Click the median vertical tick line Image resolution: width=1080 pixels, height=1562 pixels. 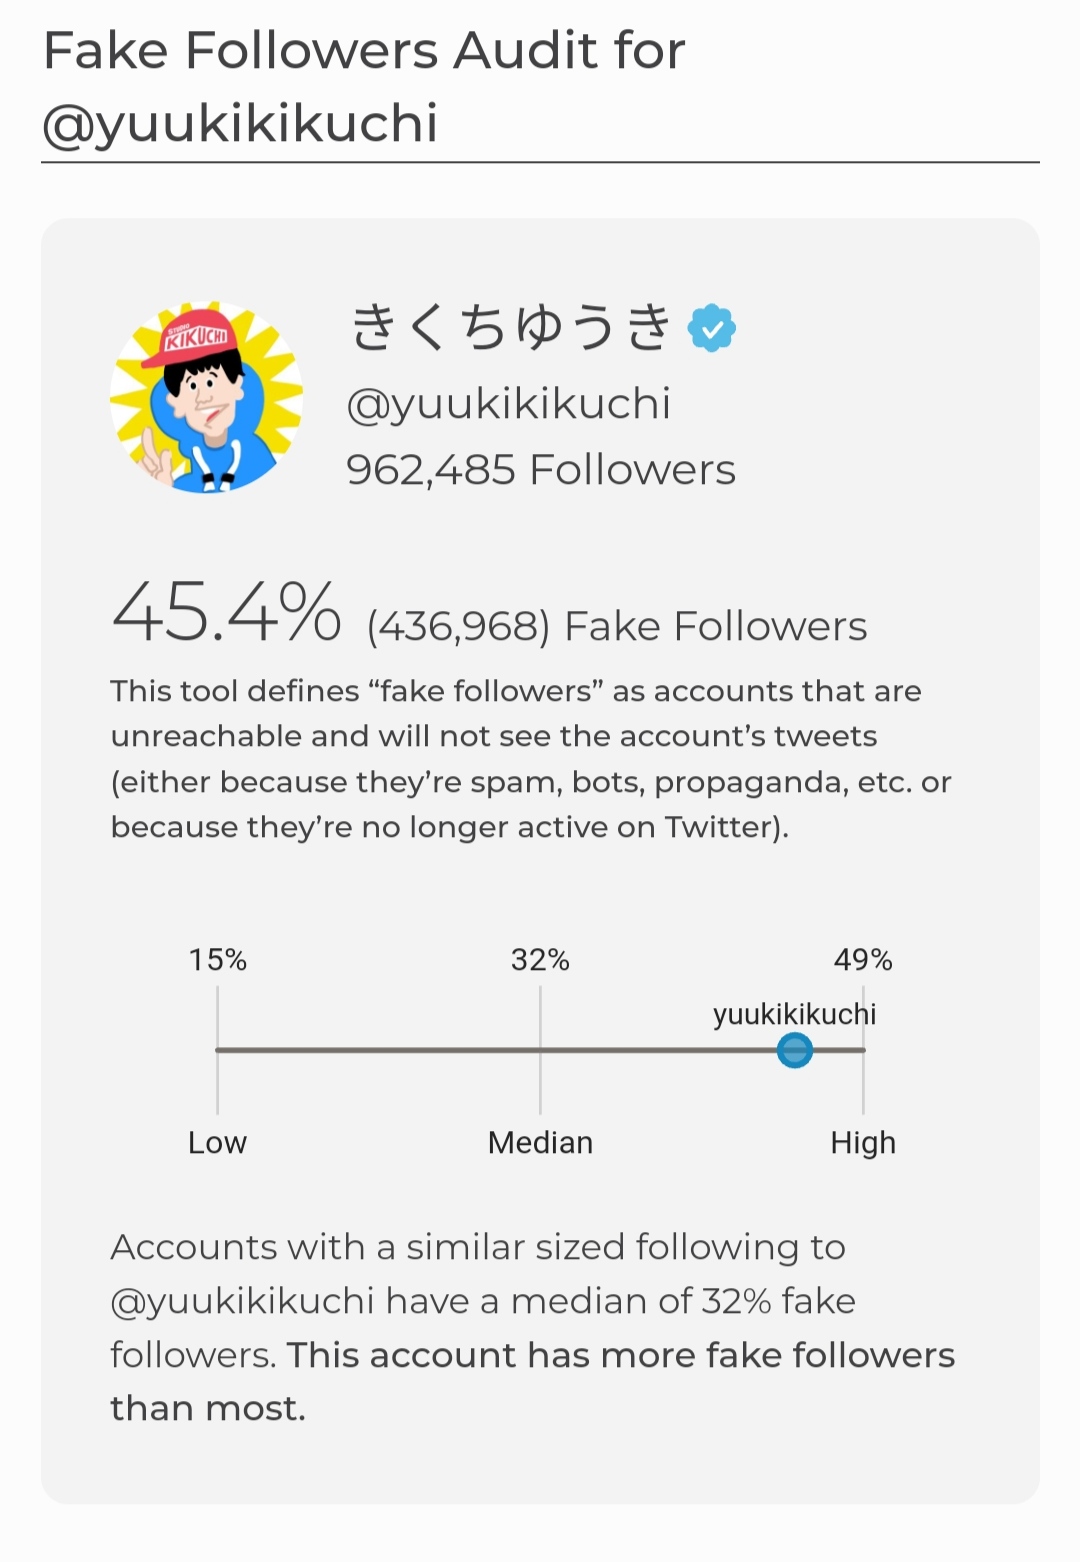click(x=540, y=1085)
